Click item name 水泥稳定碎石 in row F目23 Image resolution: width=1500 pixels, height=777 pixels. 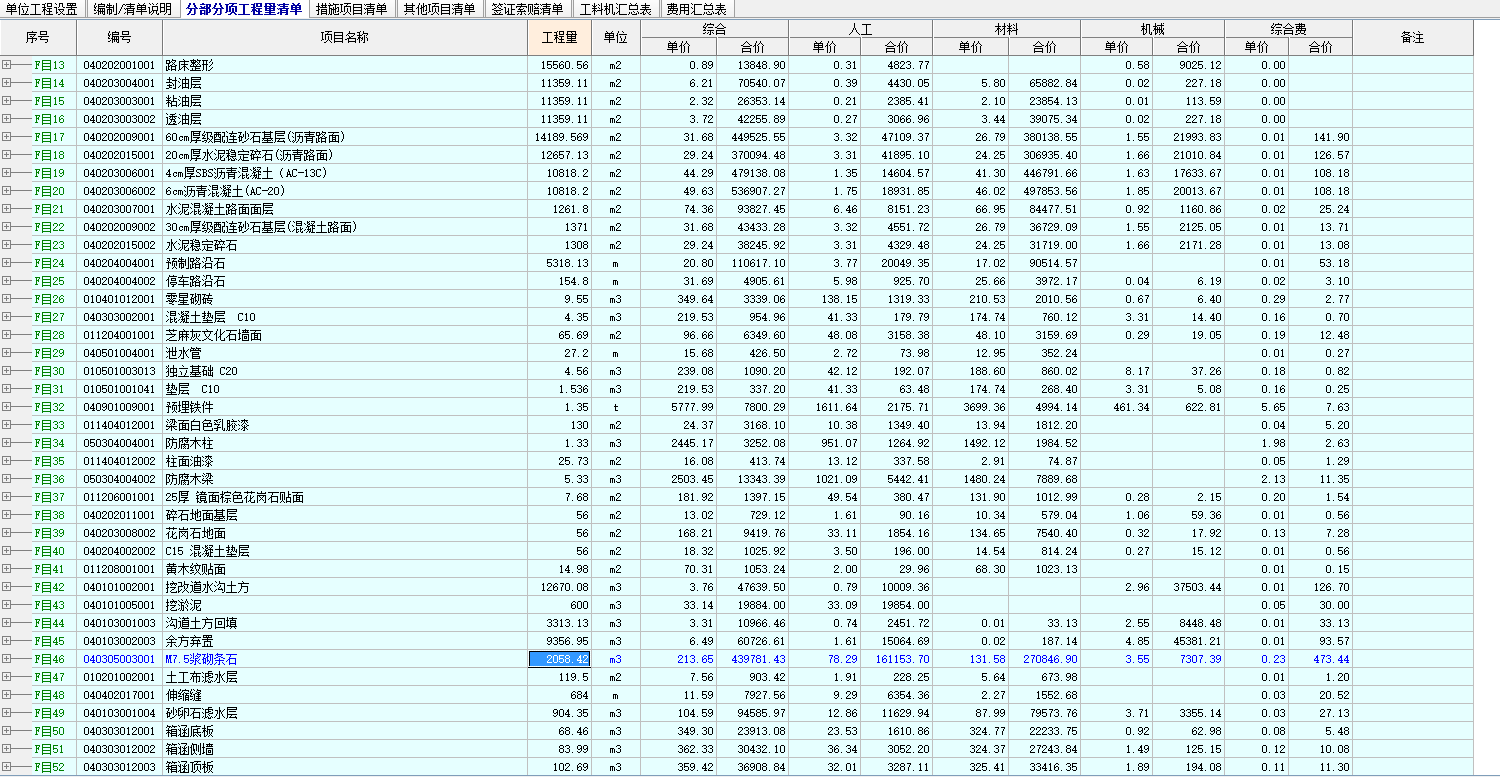click(x=201, y=245)
